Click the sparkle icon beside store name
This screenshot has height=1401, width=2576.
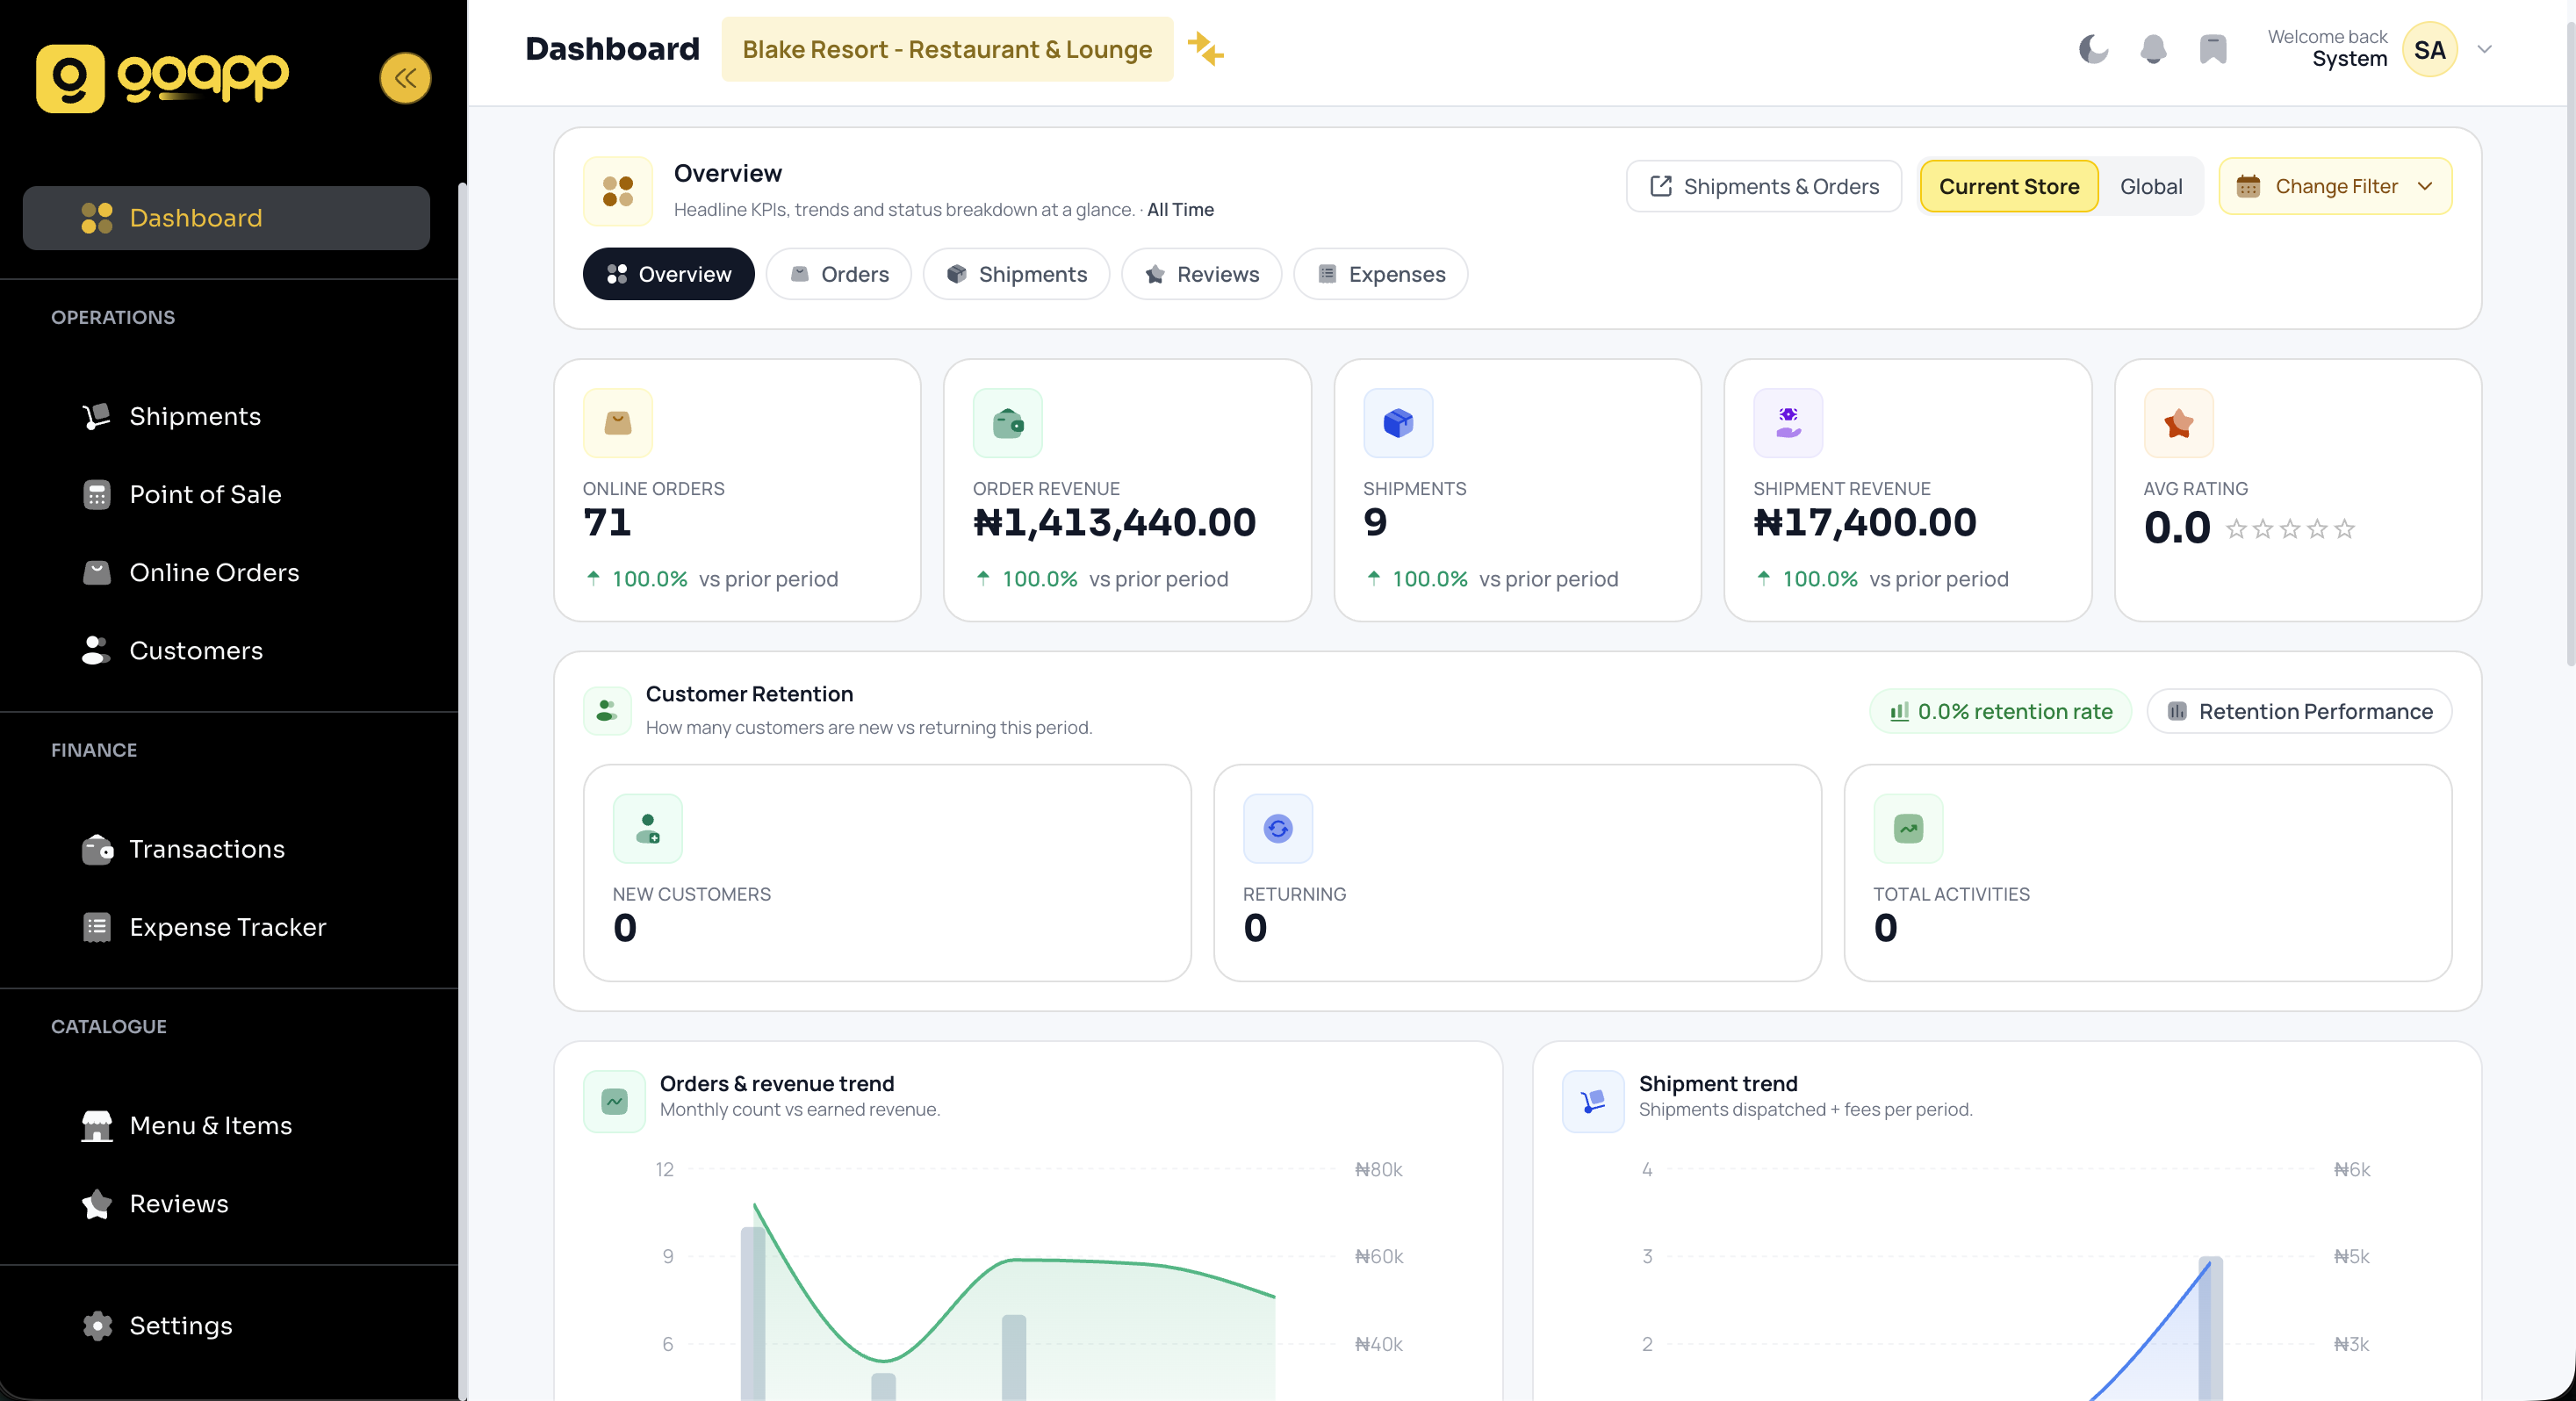[1206, 49]
